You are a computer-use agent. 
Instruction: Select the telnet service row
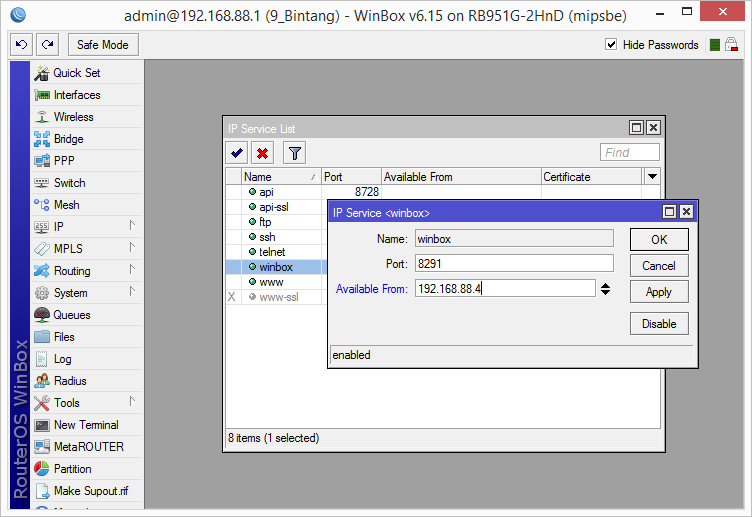(276, 252)
